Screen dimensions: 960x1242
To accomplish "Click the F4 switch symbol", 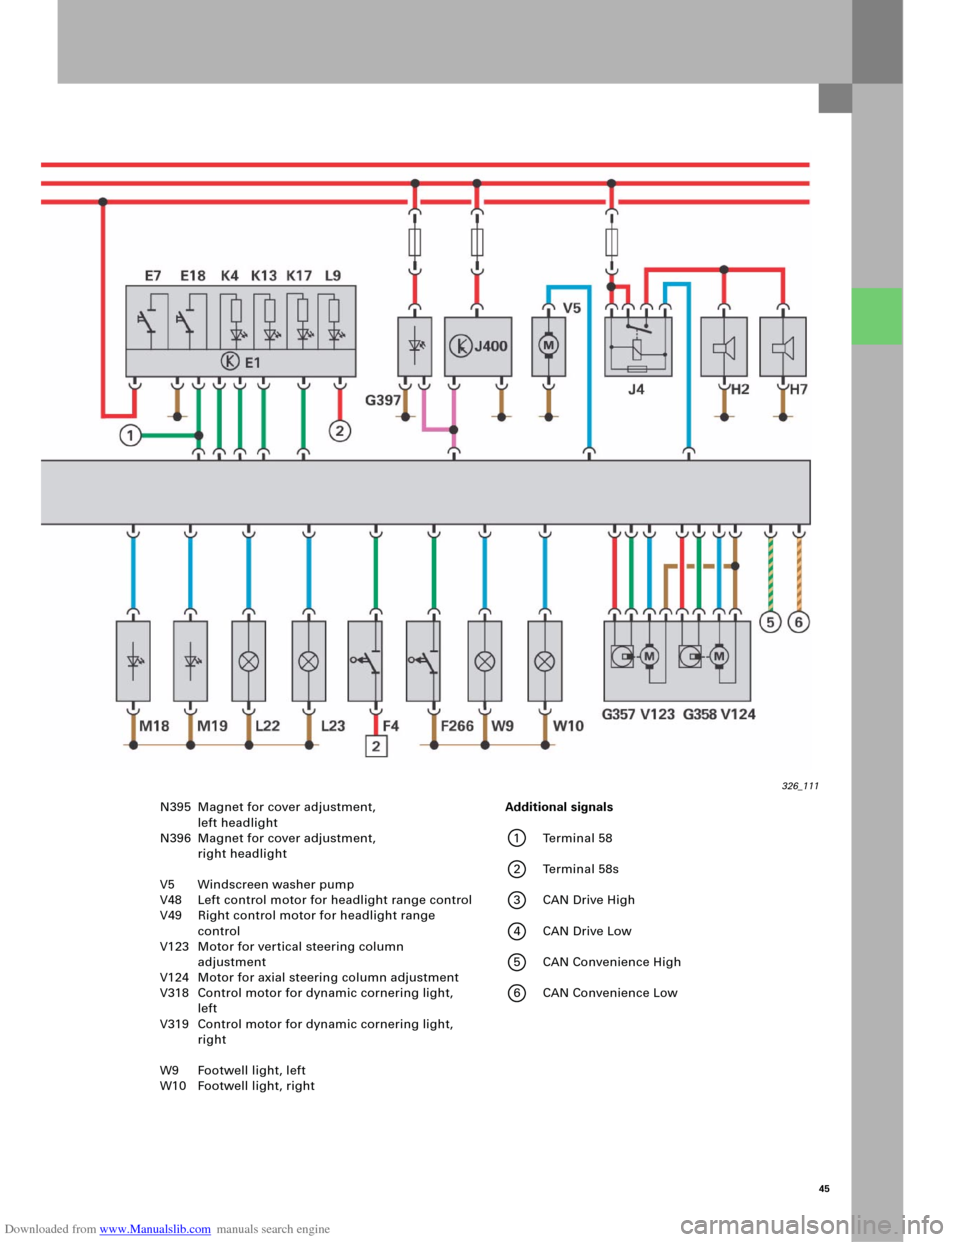I will pos(365,661).
